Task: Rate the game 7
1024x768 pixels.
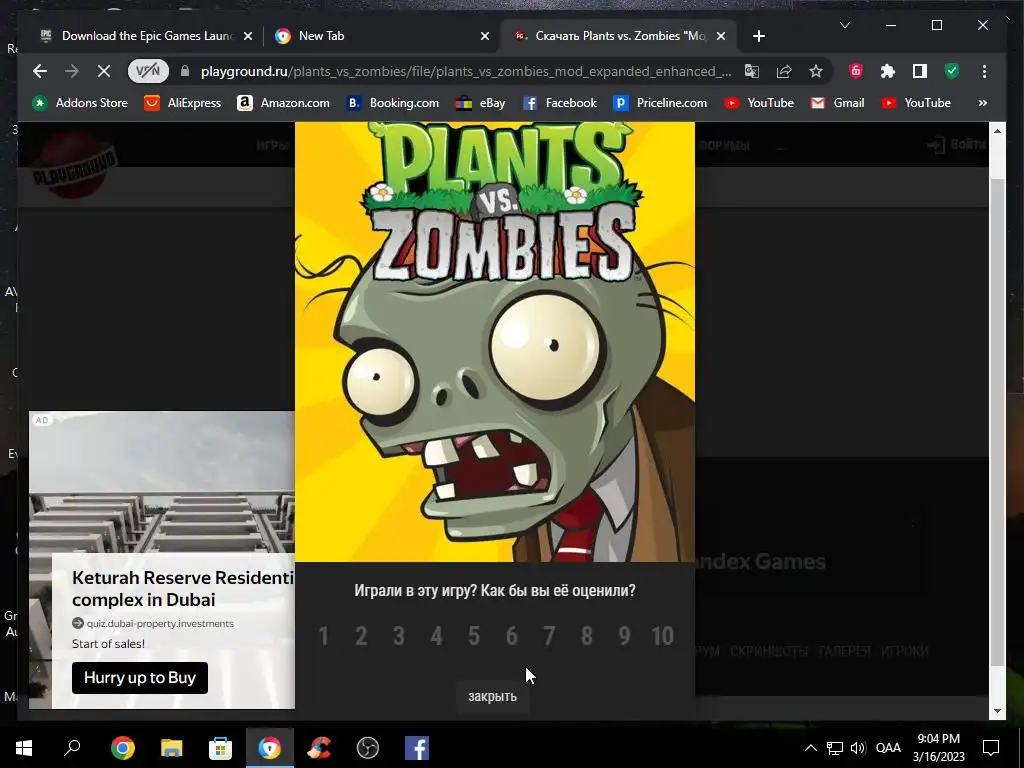Action: click(549, 636)
